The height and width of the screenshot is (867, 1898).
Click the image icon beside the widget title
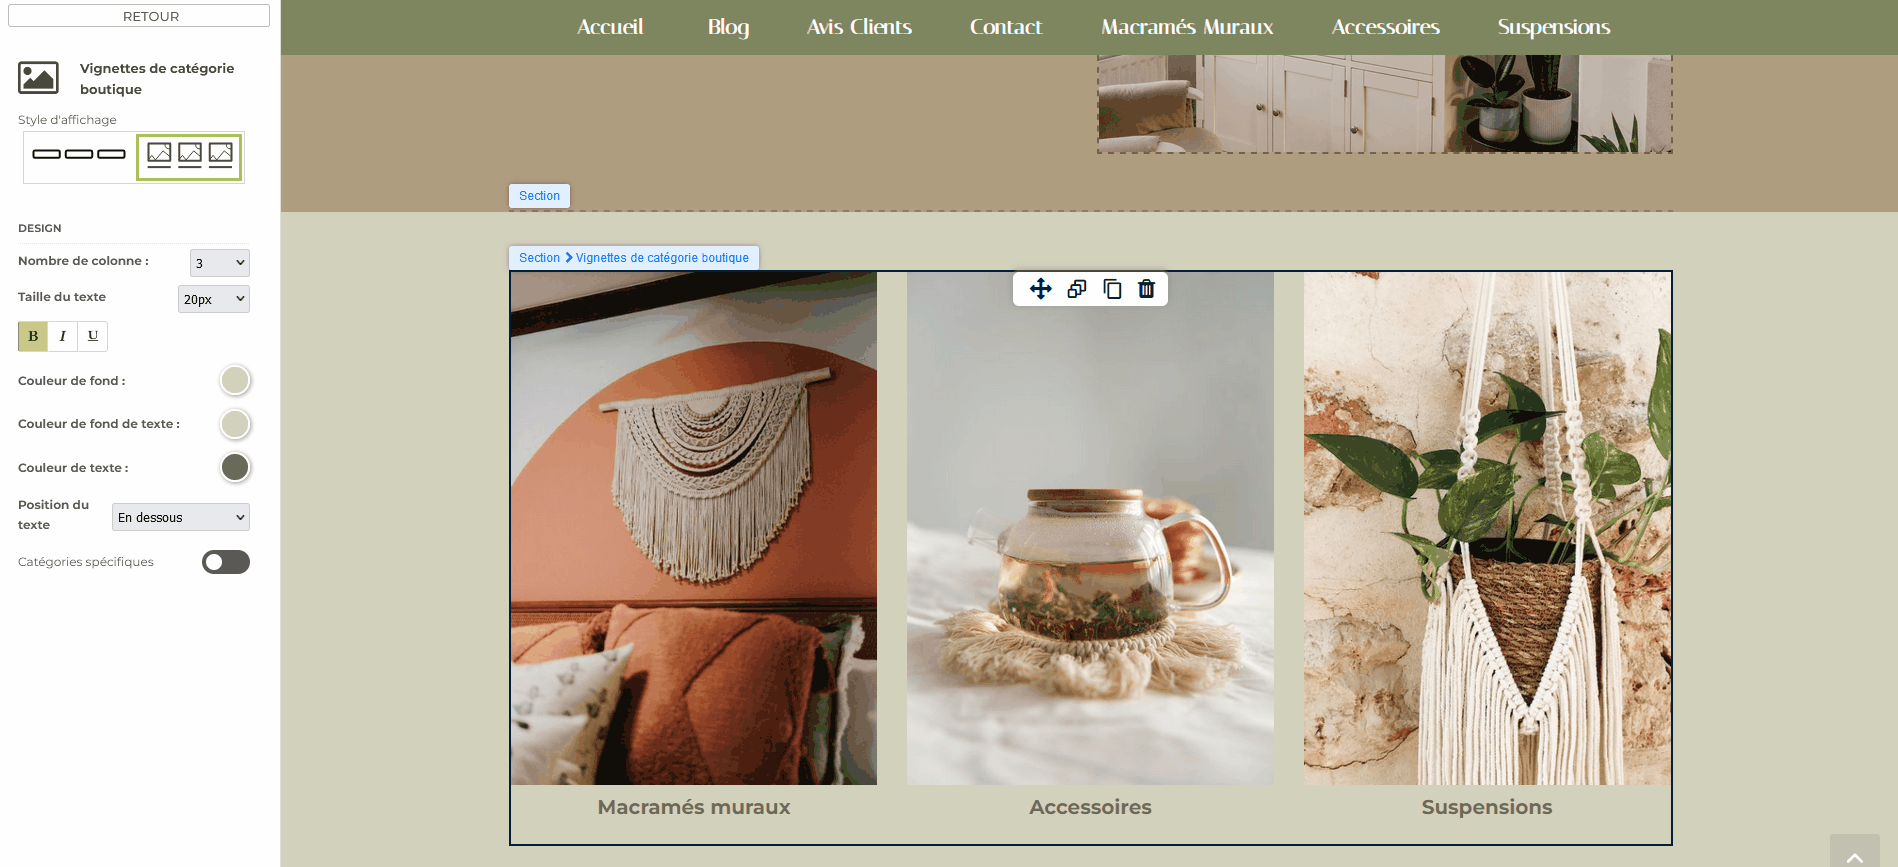[x=39, y=78]
